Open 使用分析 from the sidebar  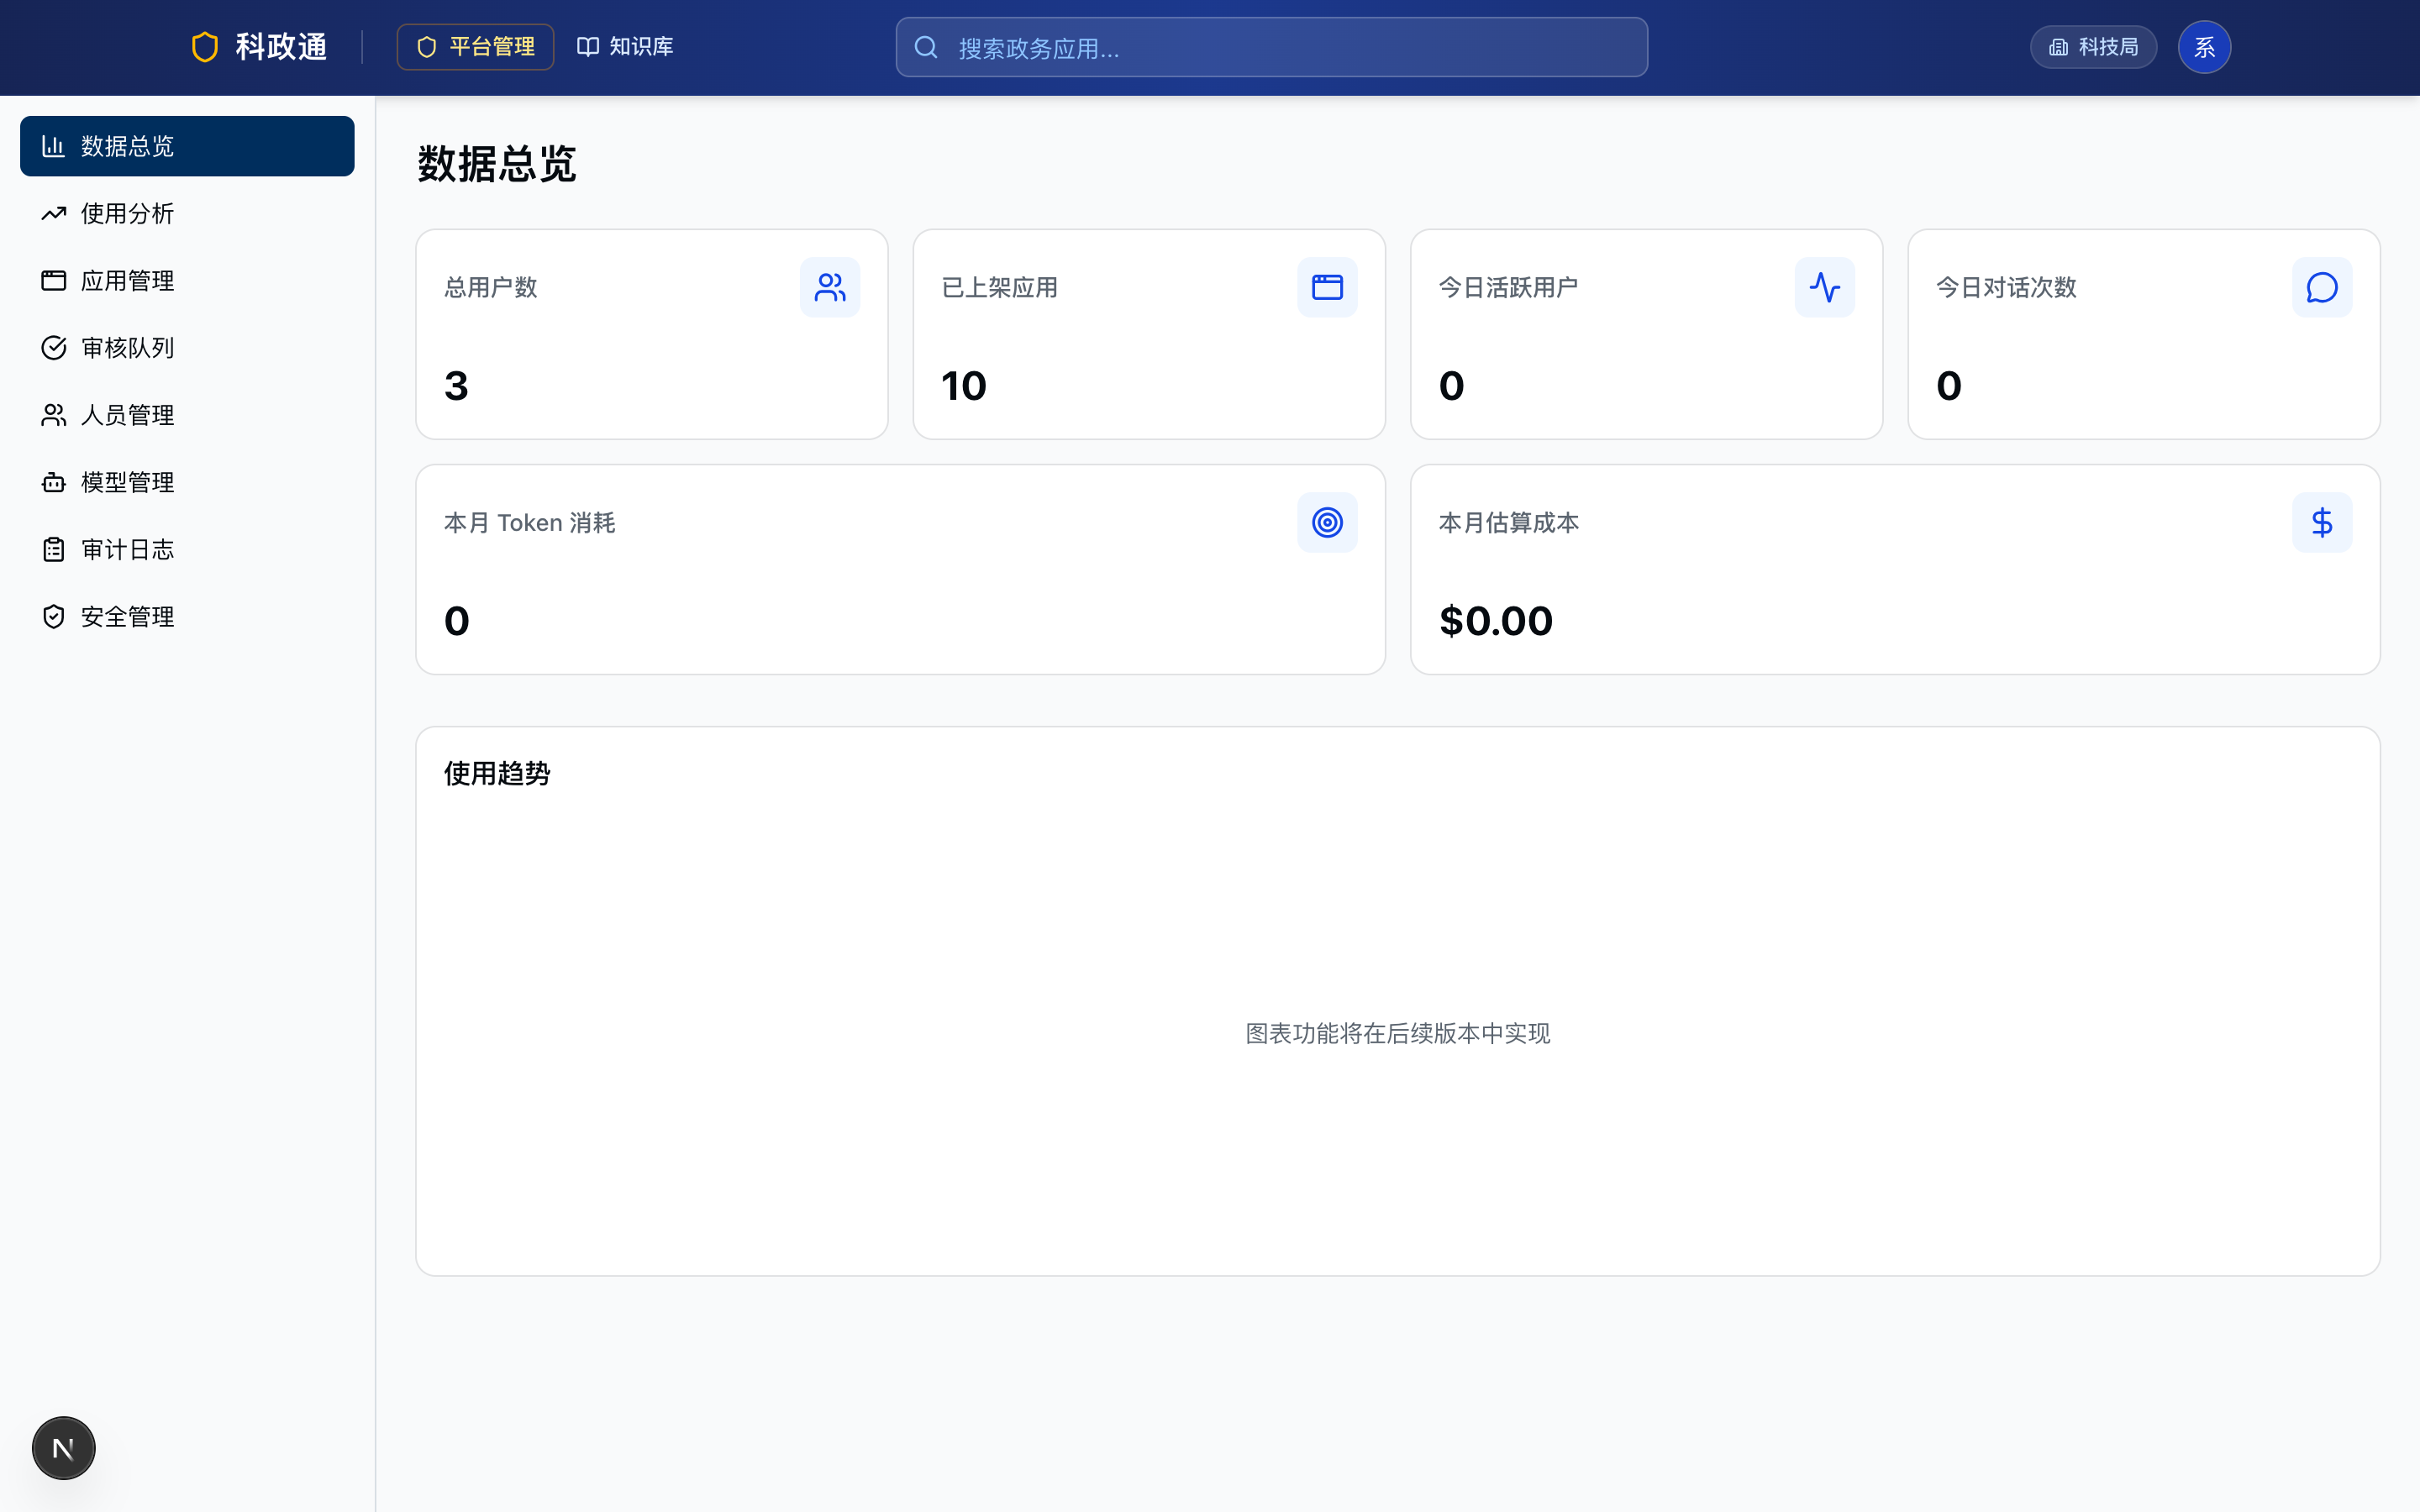187,213
